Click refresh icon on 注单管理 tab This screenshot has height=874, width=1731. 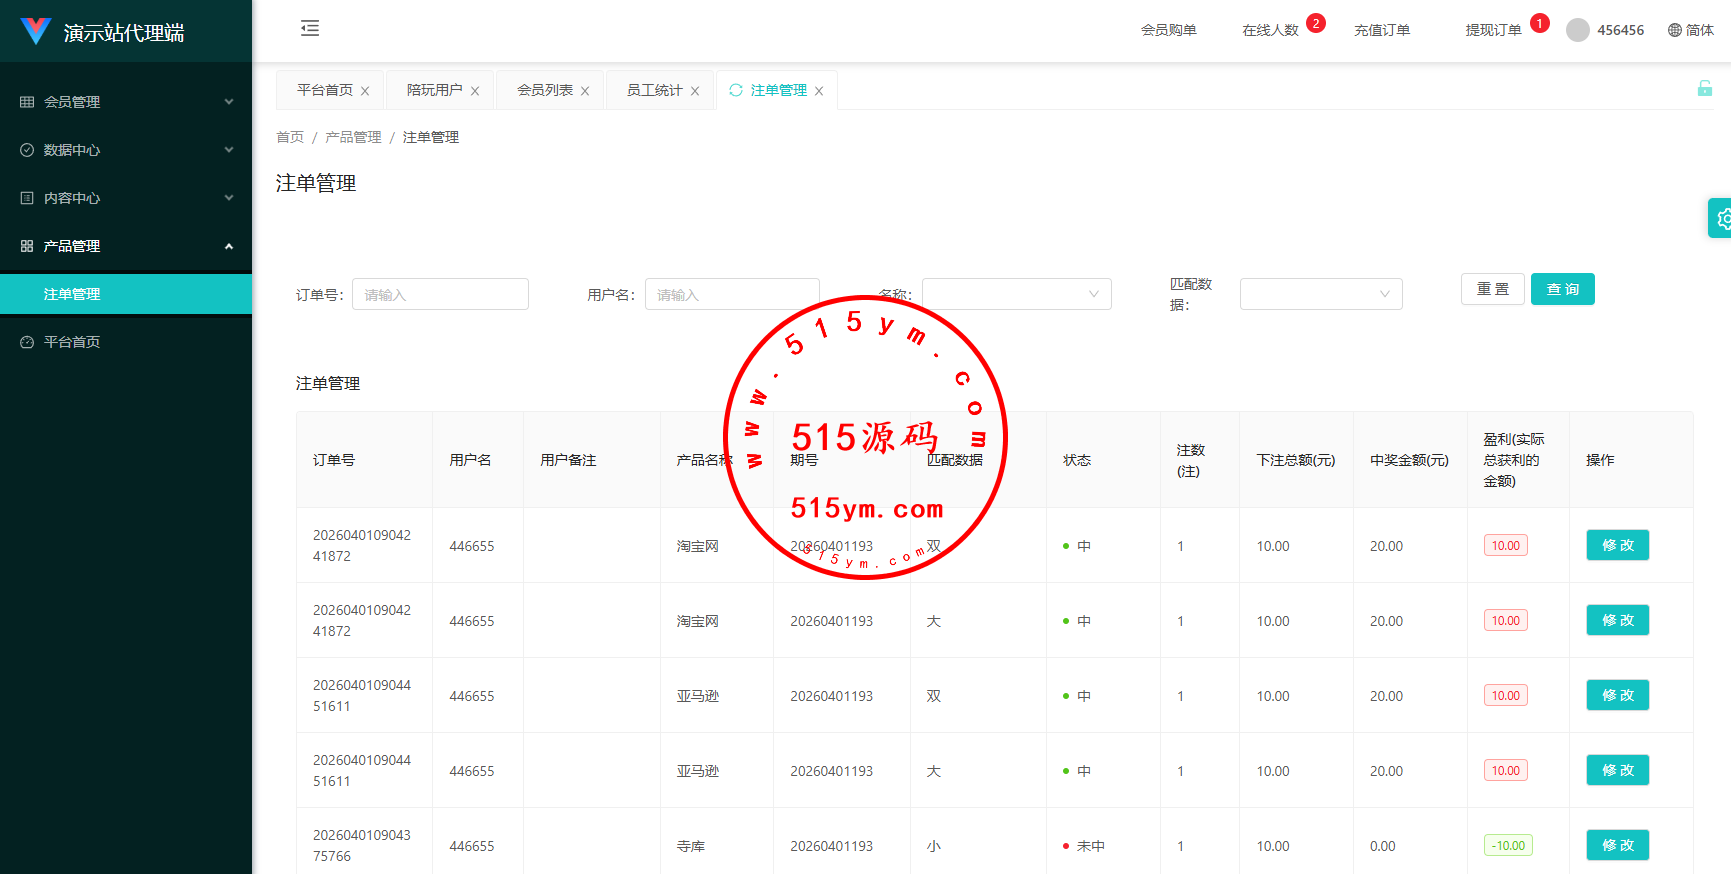(736, 90)
